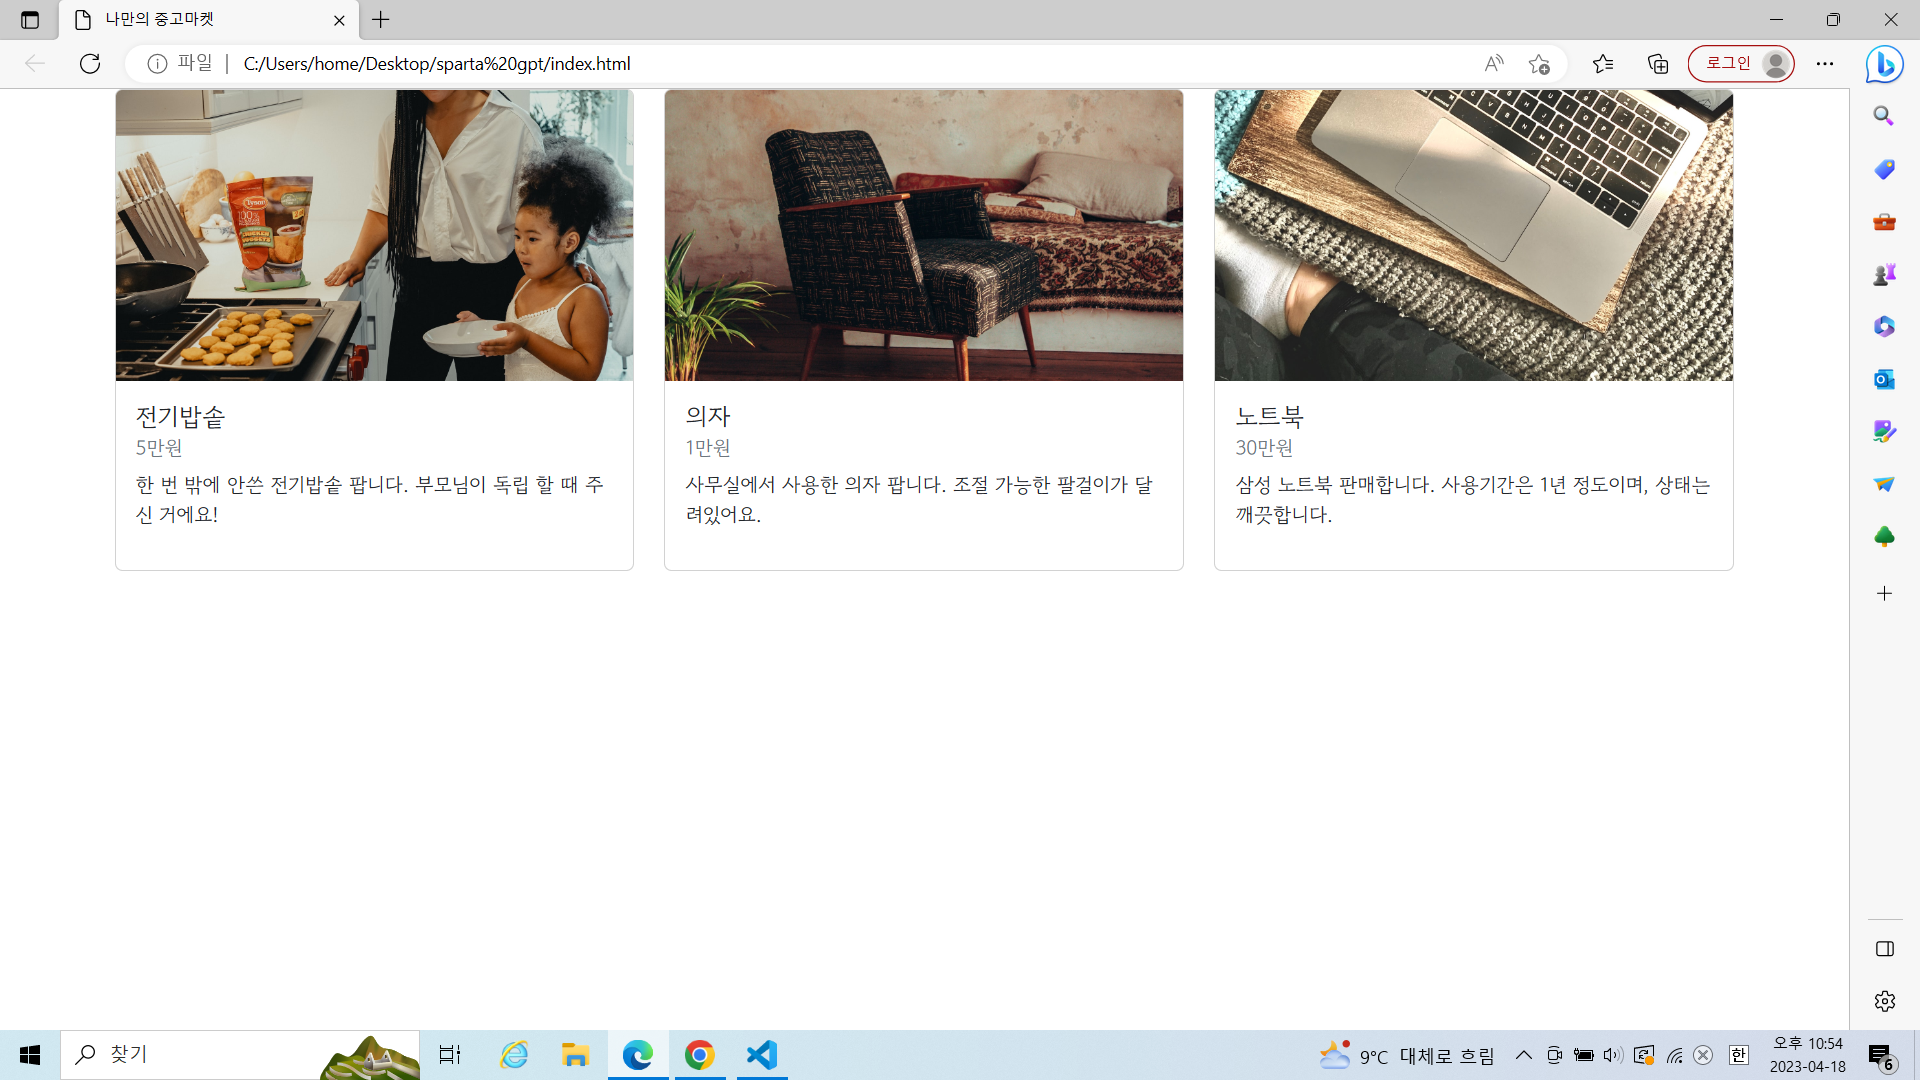Open sidebar green tree icon

(x=1884, y=537)
